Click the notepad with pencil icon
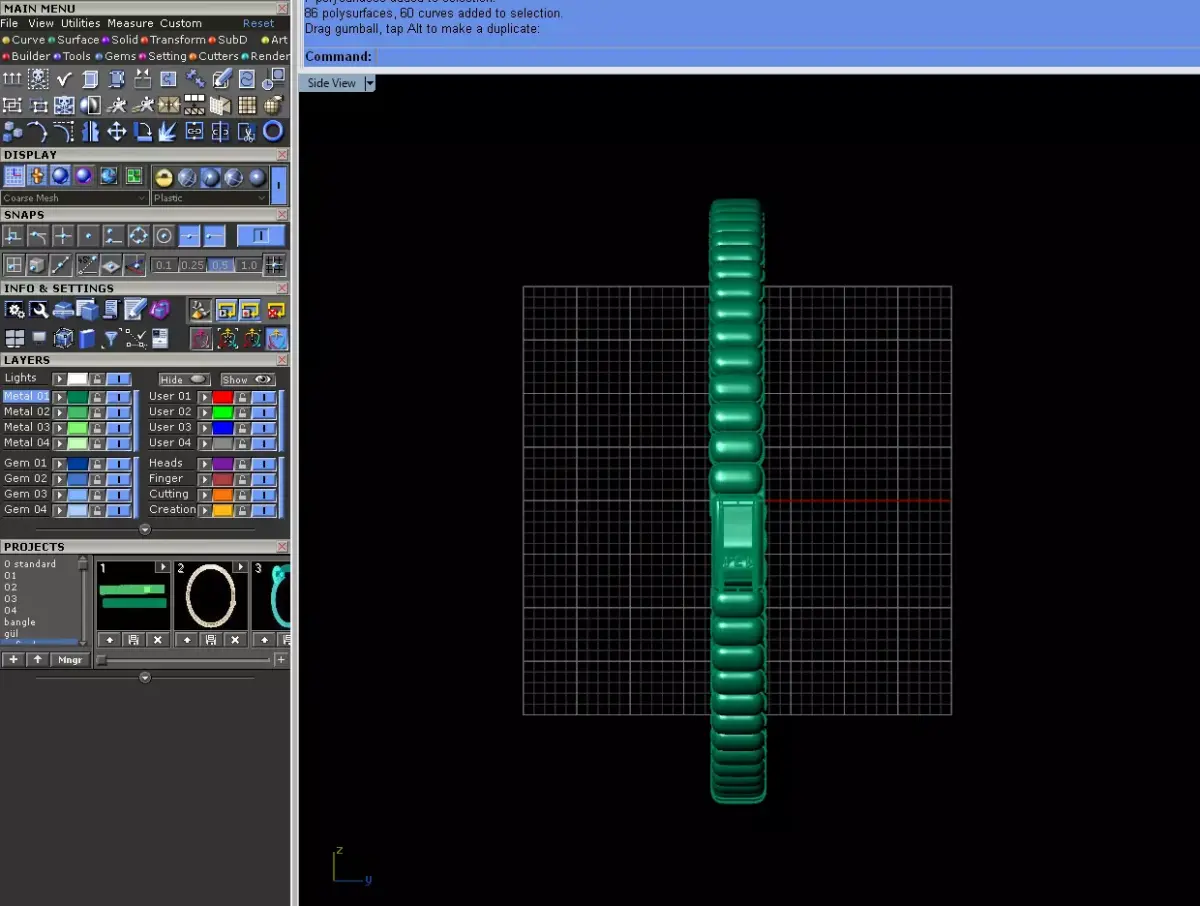Viewport: 1200px width, 906px height. pyautogui.click(x=134, y=308)
